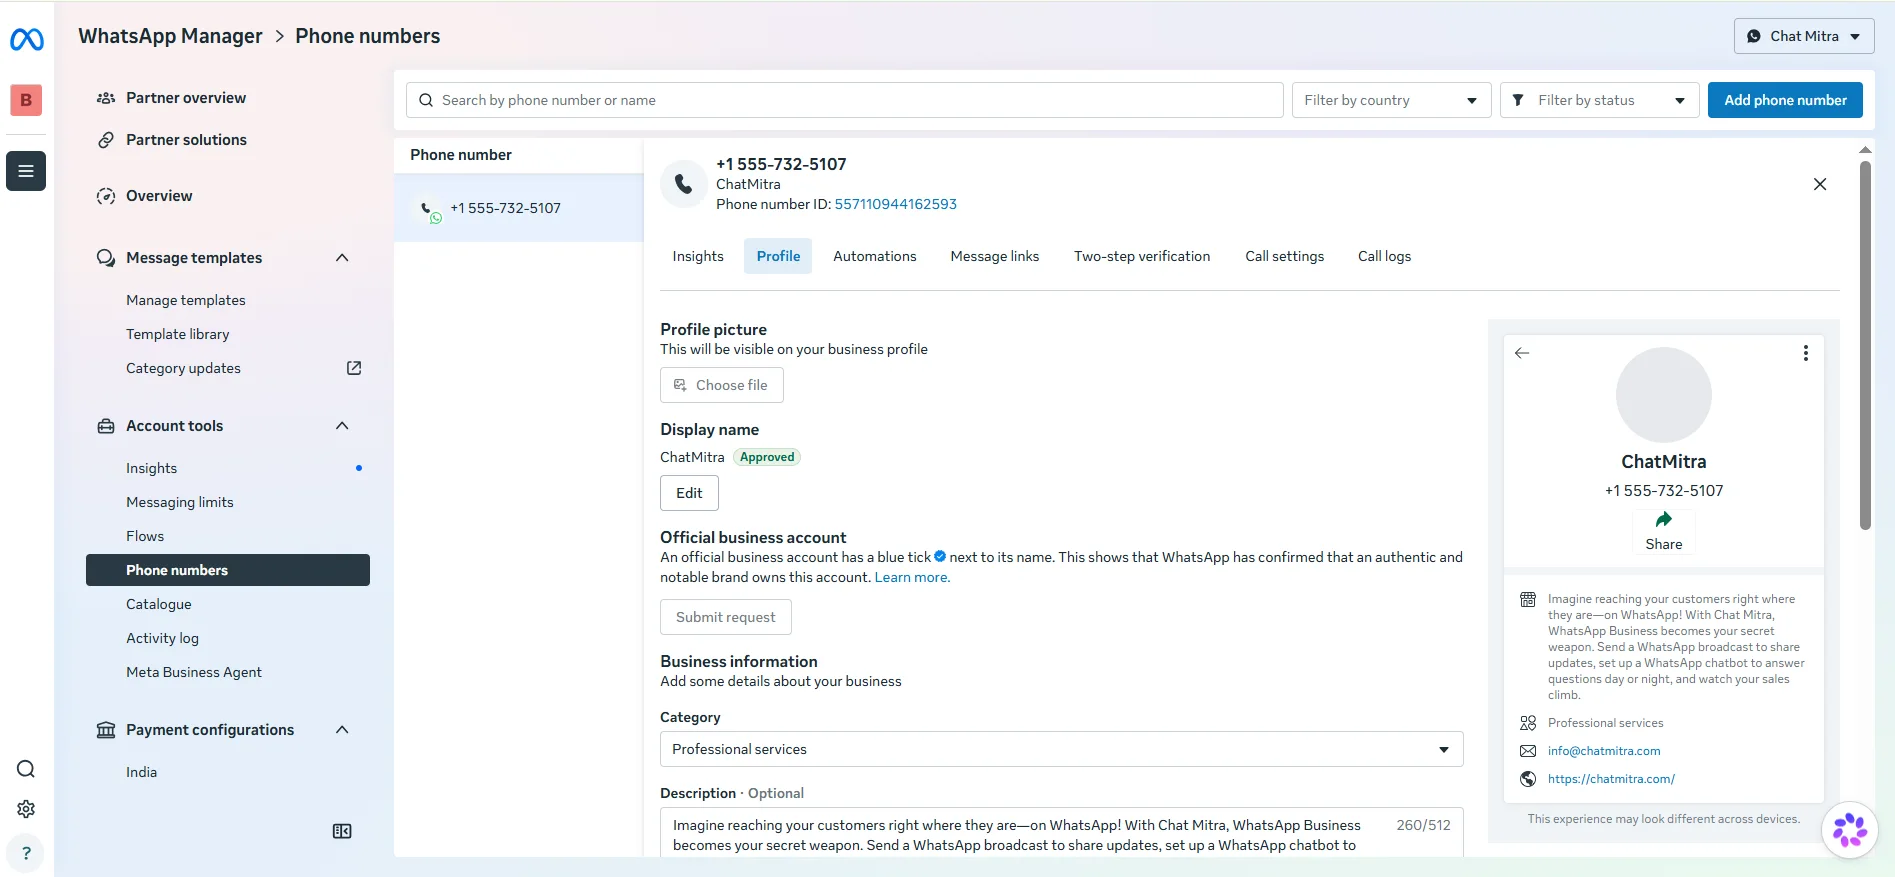1895x877 pixels.
Task: Open the red B business account icon
Action: pyautogui.click(x=26, y=100)
